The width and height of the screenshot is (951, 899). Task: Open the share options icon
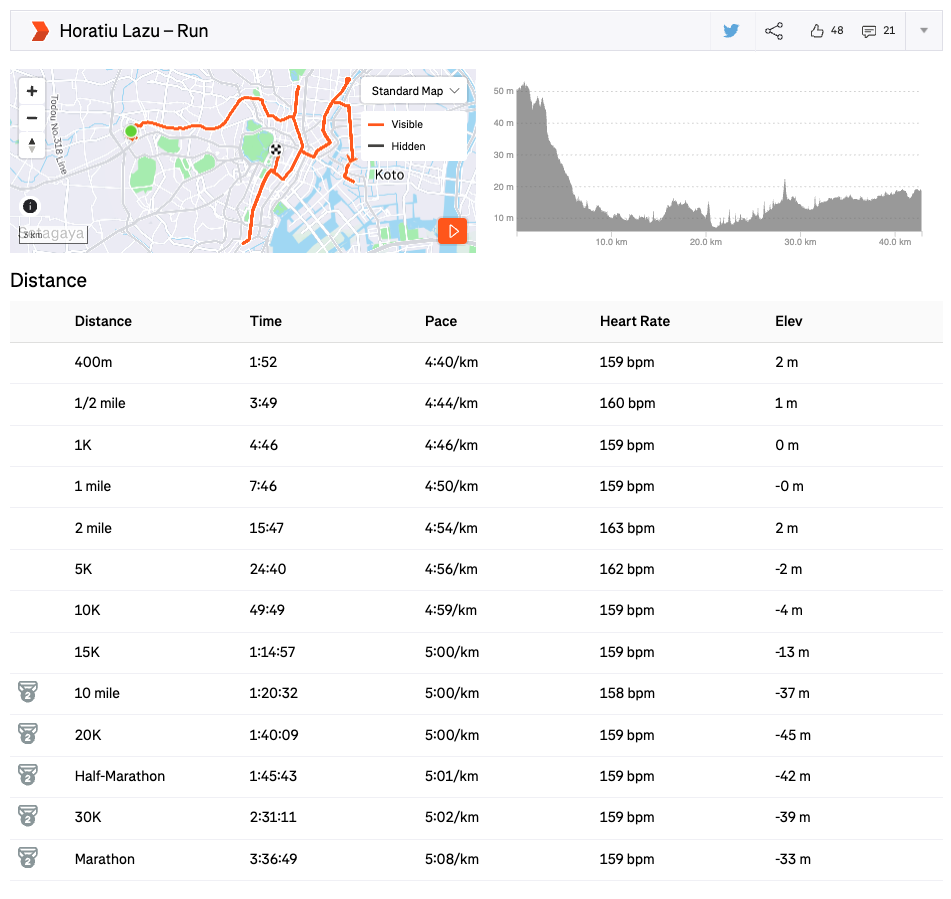click(774, 31)
